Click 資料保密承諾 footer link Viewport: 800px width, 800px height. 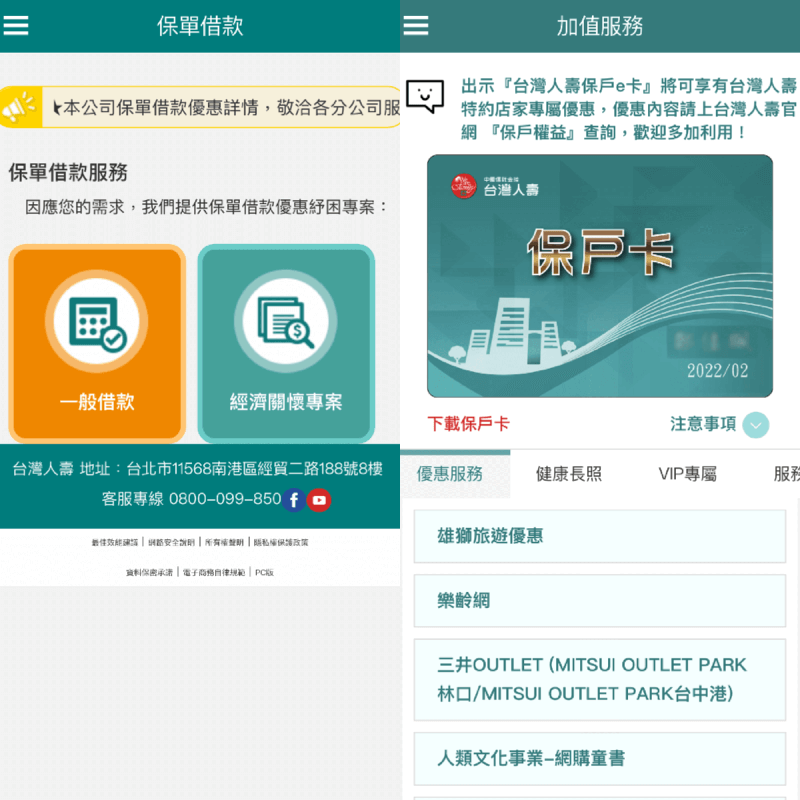pyautogui.click(x=149, y=572)
